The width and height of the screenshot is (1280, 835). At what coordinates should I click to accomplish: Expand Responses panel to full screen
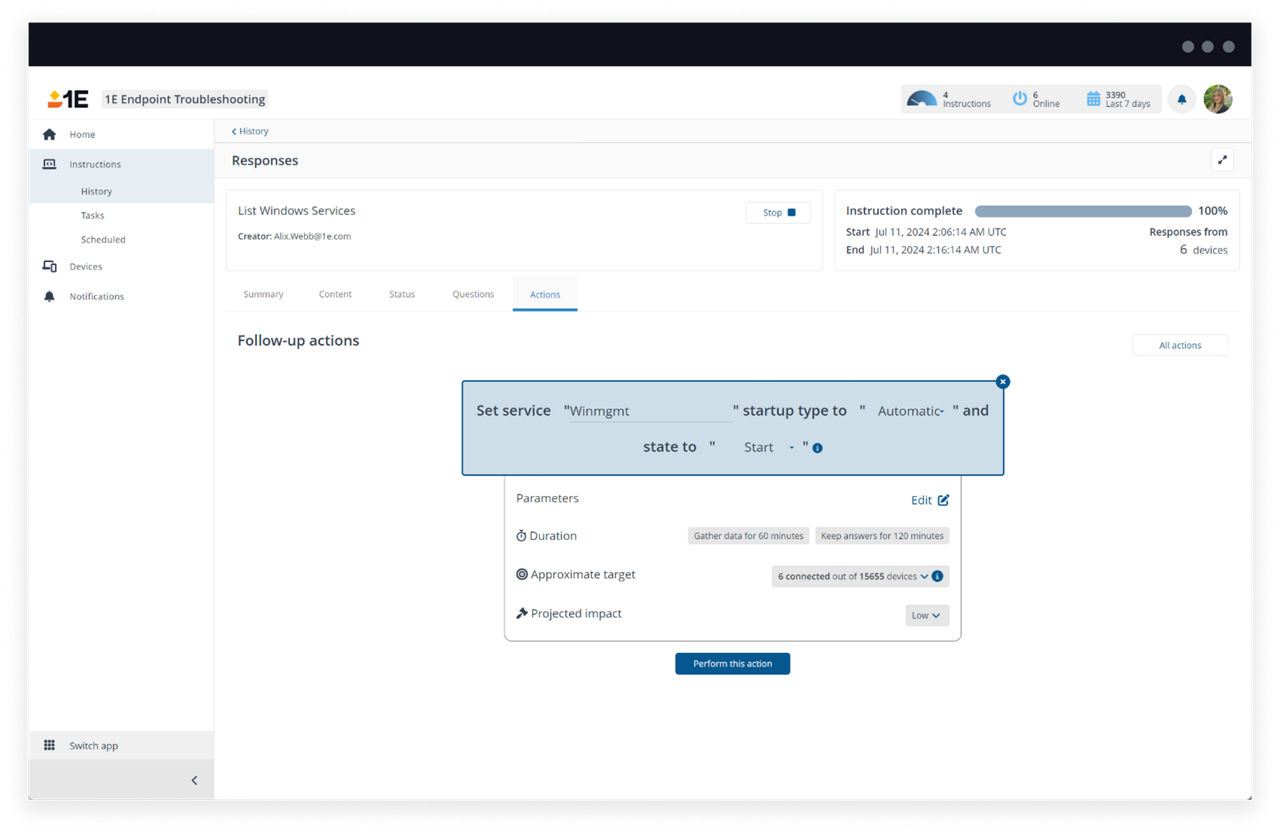click(1222, 160)
